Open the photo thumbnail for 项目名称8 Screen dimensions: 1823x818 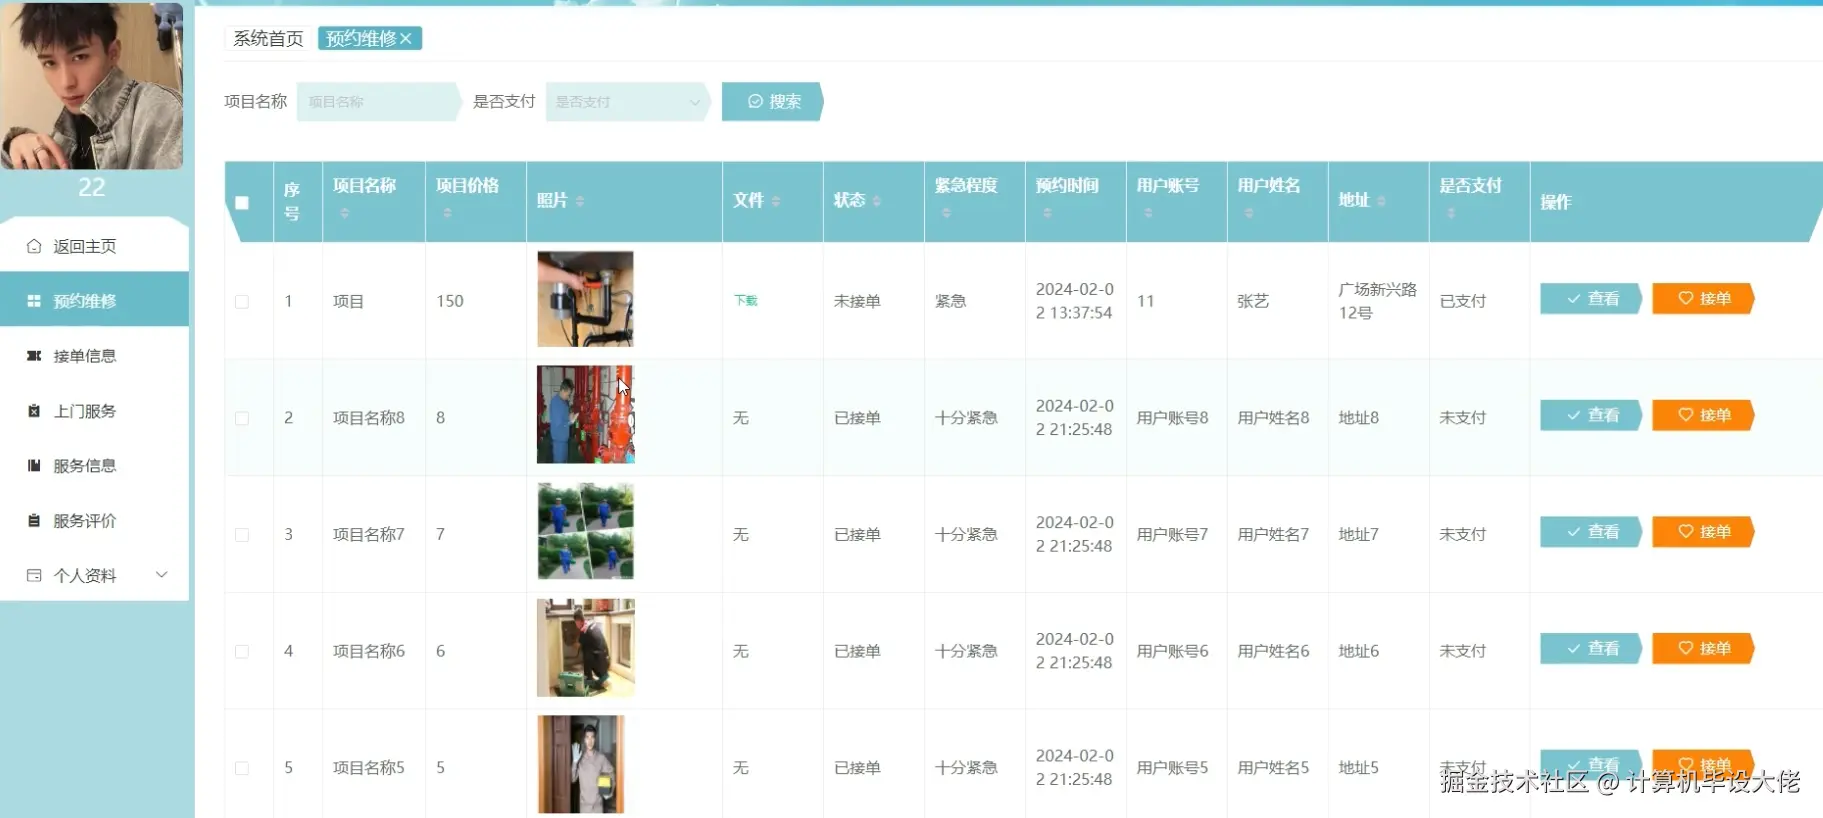click(x=585, y=414)
